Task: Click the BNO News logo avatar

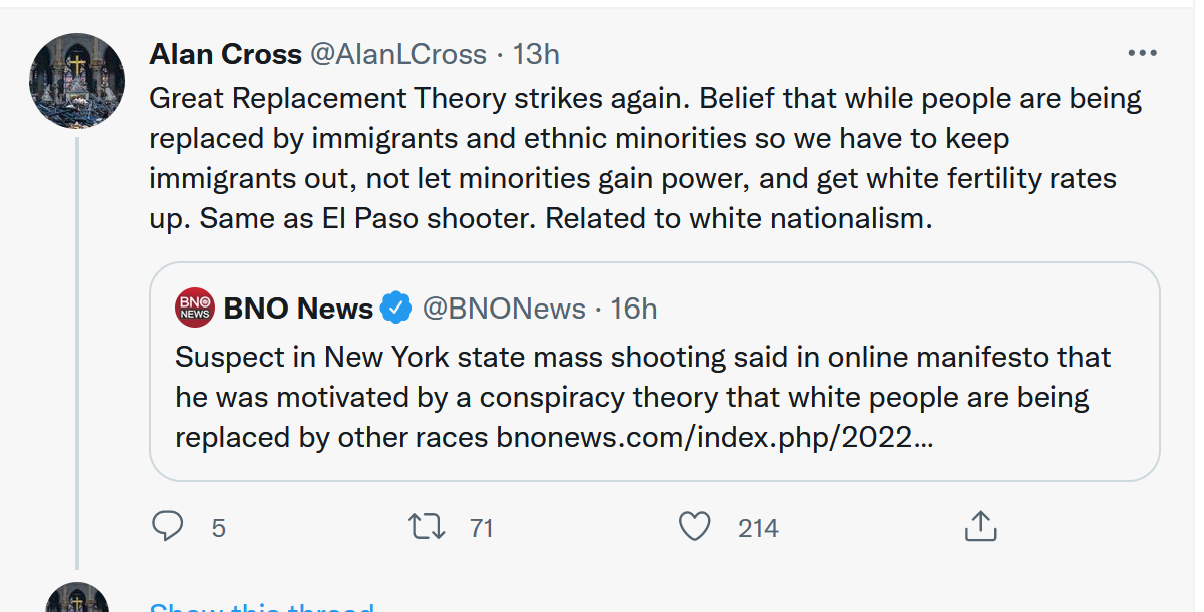Action: click(194, 308)
